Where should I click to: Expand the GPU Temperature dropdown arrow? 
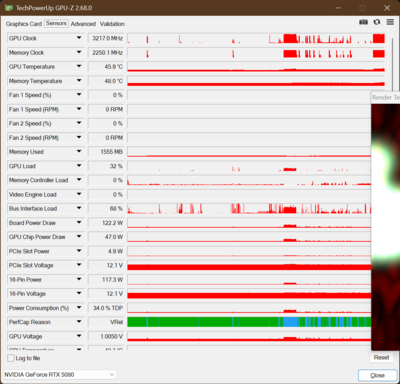[79, 66]
